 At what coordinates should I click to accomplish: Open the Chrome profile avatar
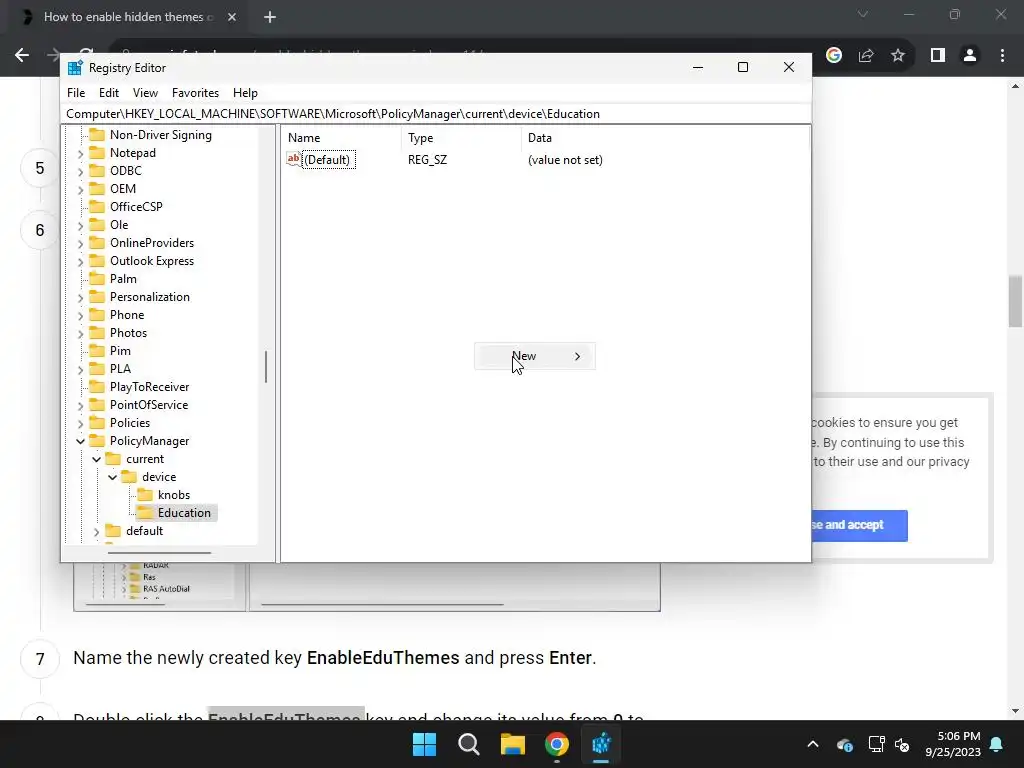click(x=970, y=56)
